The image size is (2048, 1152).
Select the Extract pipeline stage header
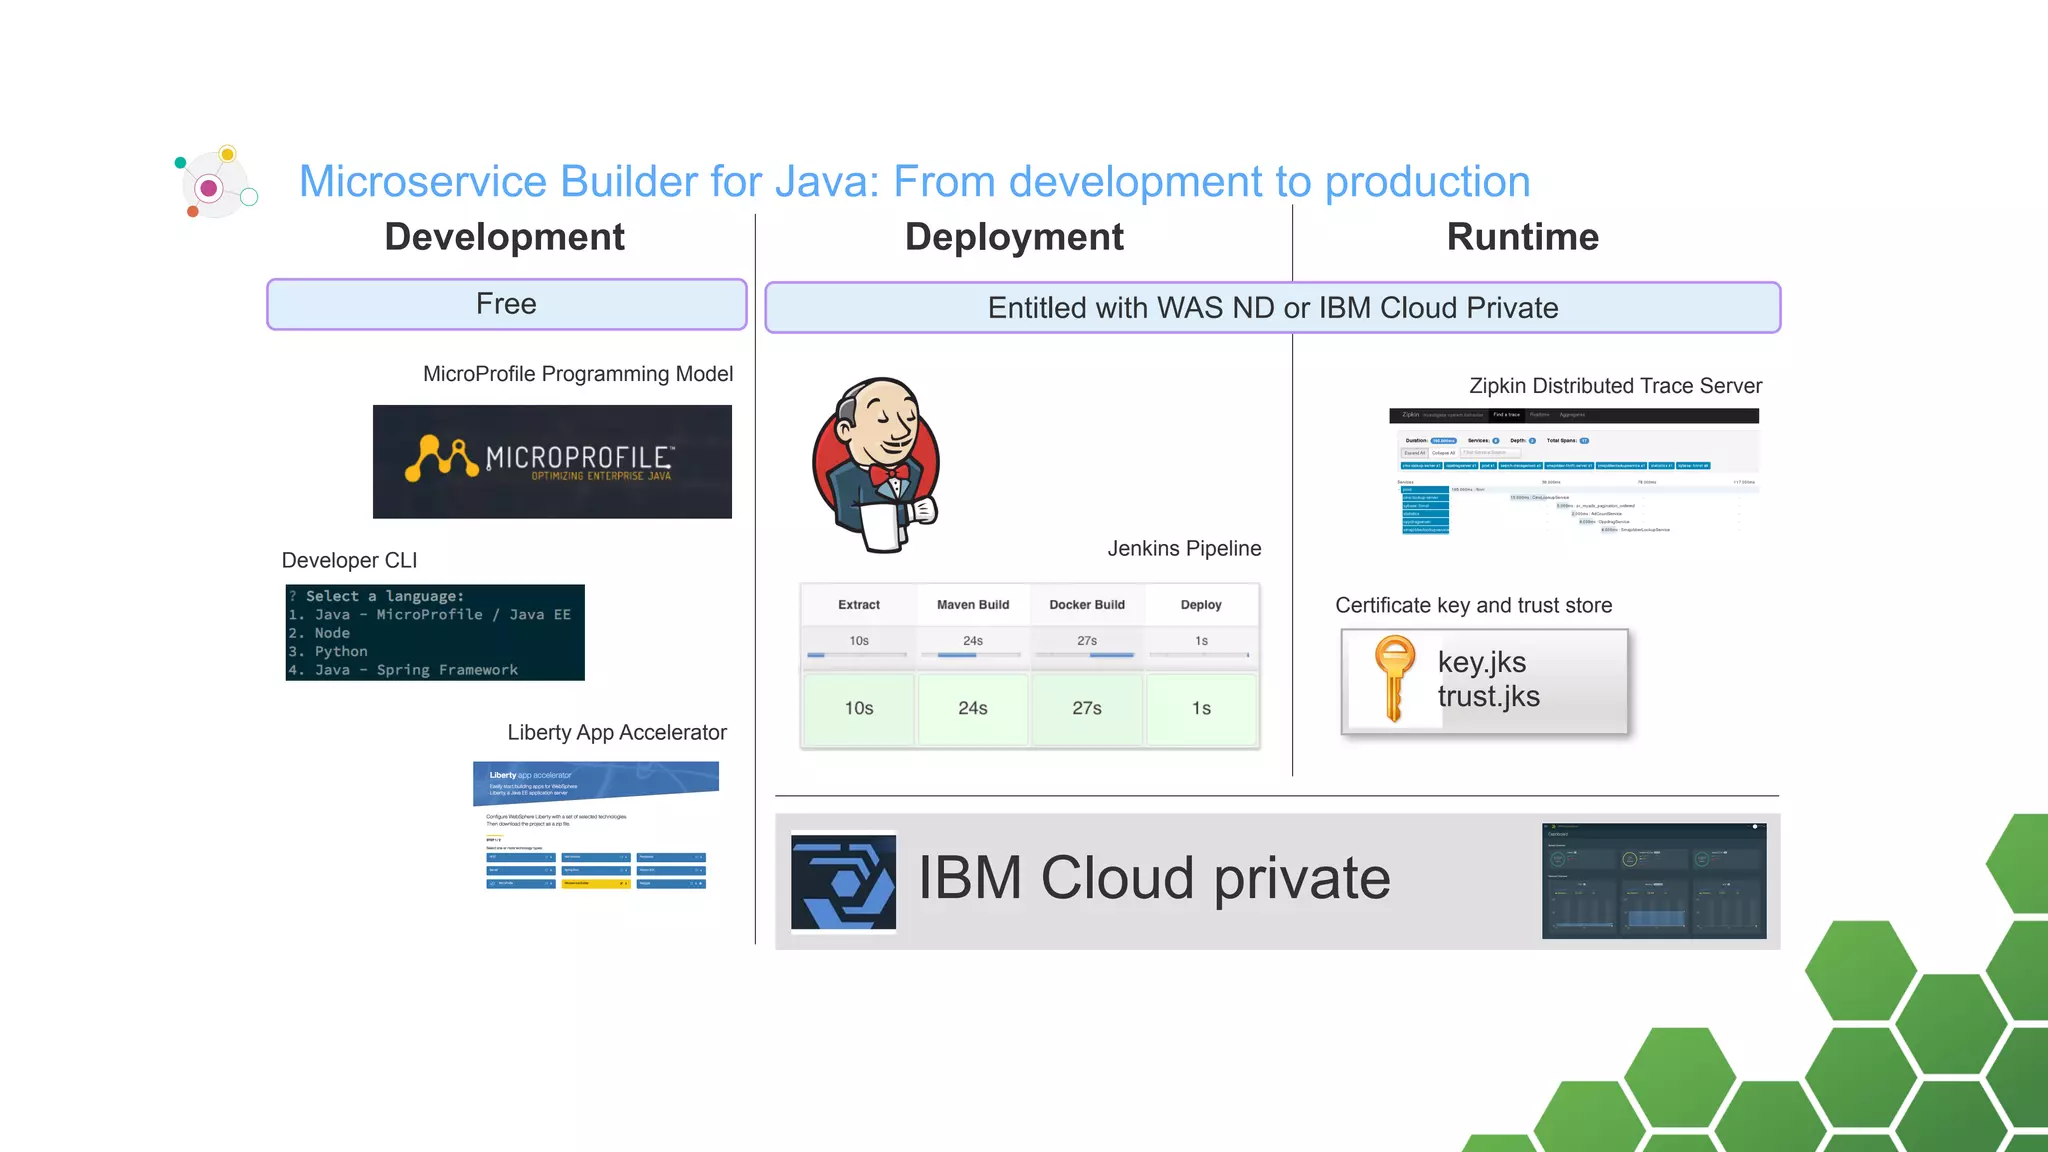tap(859, 605)
